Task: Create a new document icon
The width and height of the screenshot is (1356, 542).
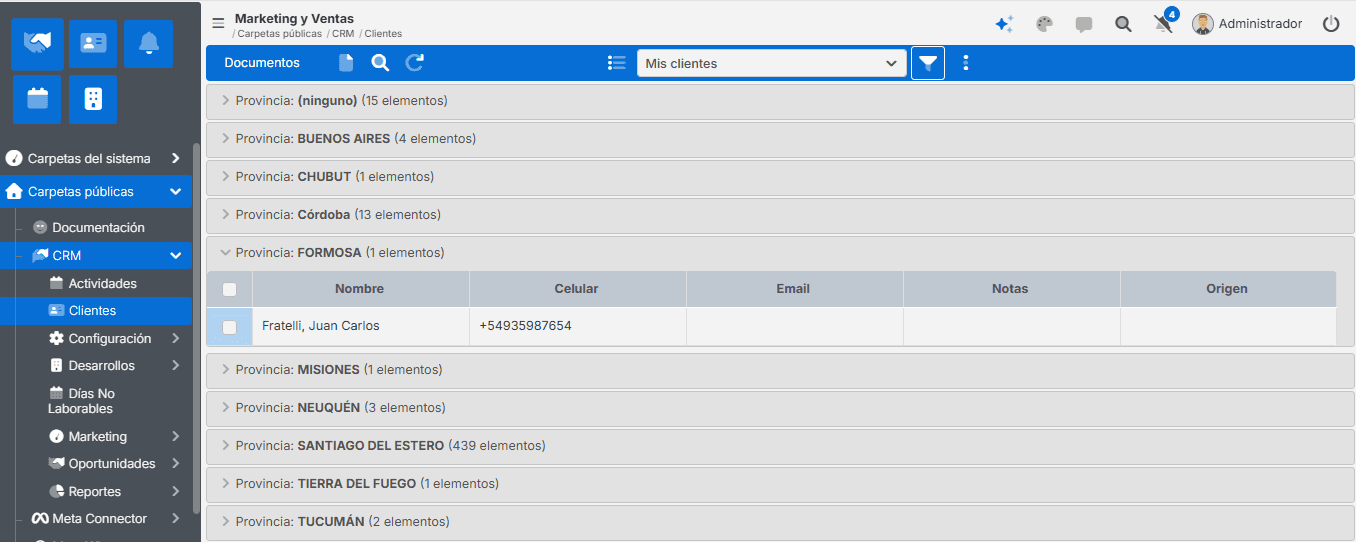Action: (x=346, y=63)
